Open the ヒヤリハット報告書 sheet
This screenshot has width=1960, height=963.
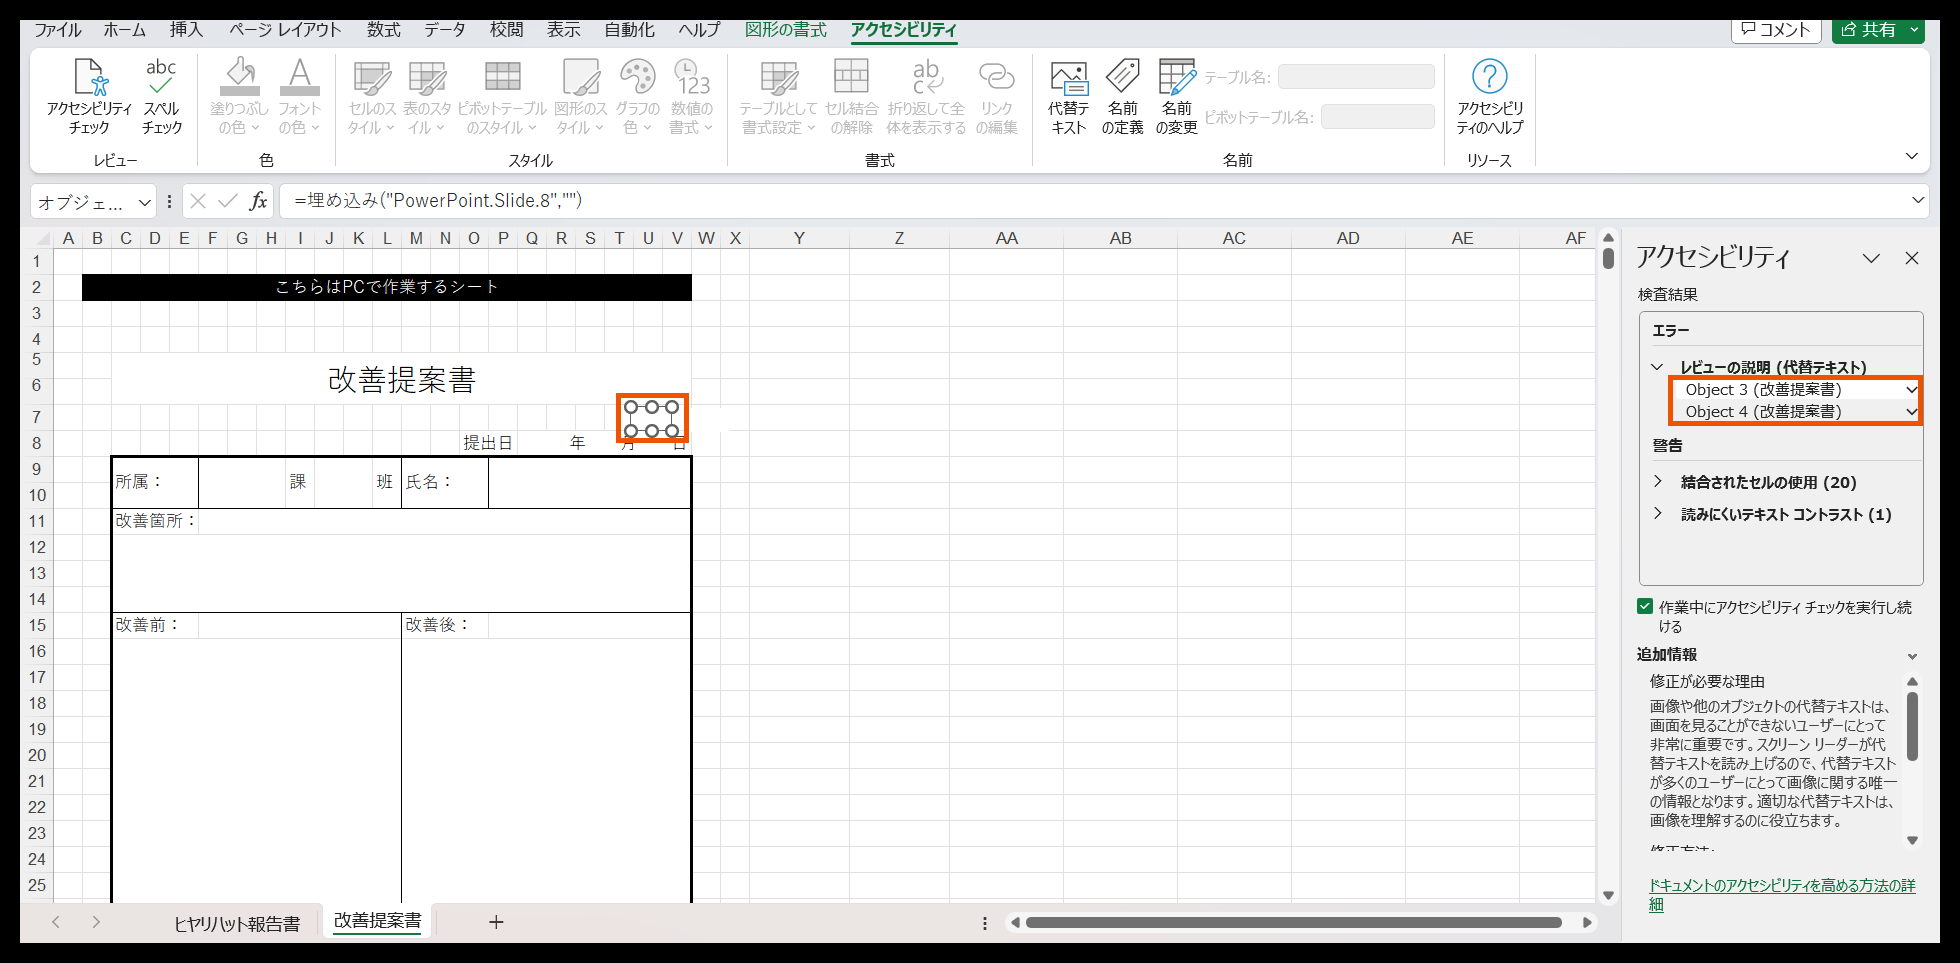click(238, 922)
